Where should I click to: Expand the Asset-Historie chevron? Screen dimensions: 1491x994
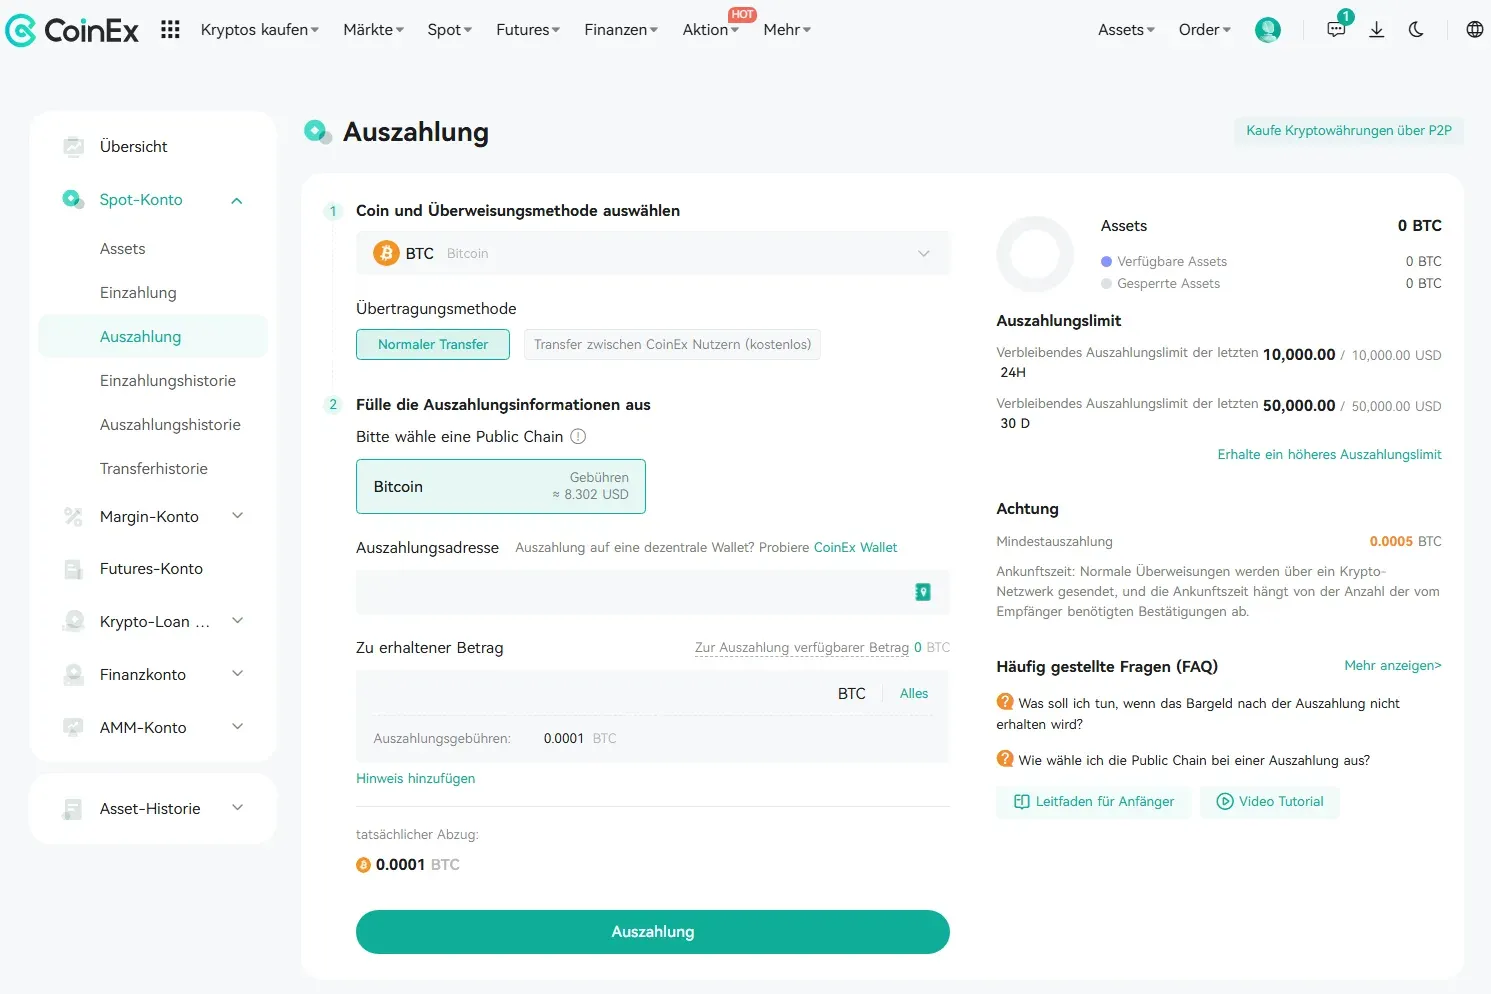[x=237, y=808]
